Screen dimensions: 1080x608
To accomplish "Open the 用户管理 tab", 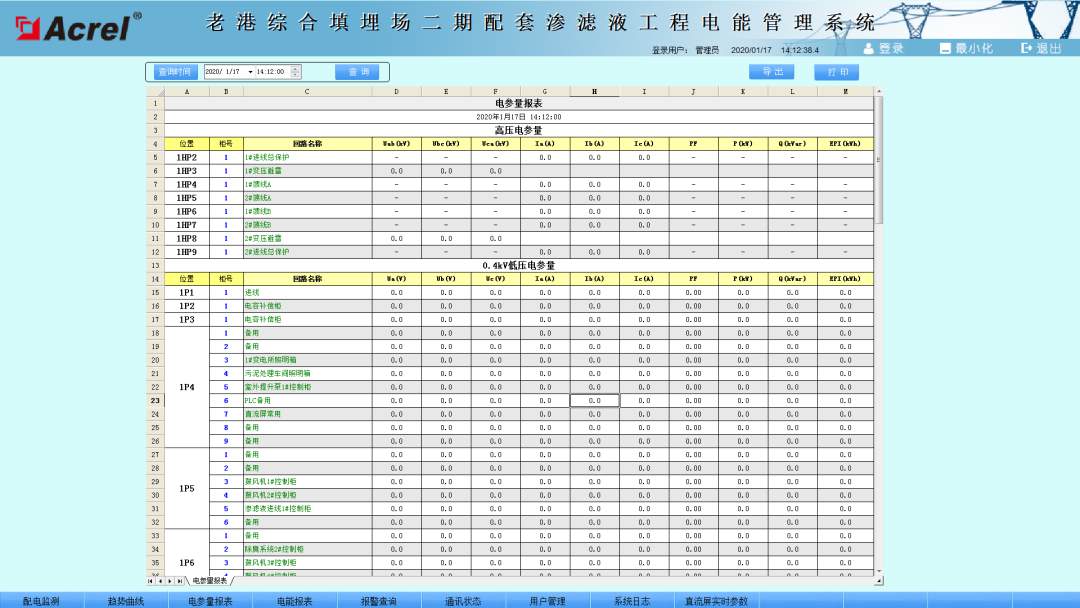I will pyautogui.click(x=548, y=601).
